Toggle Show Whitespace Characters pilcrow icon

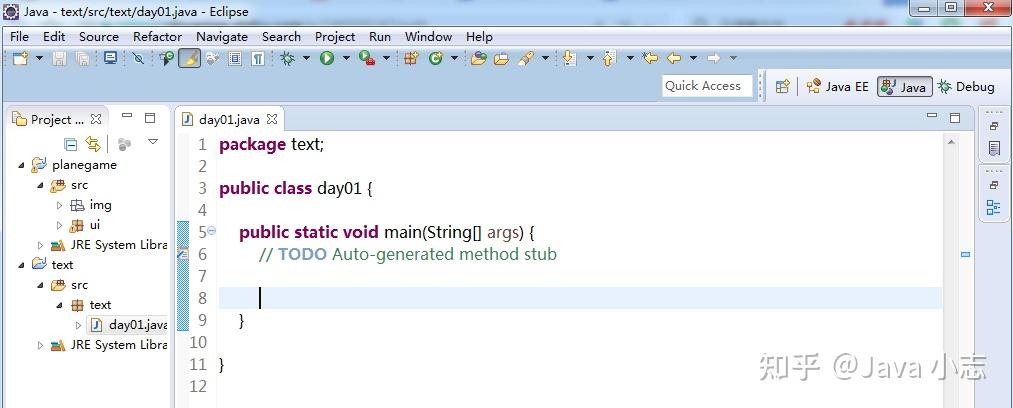(x=258, y=59)
